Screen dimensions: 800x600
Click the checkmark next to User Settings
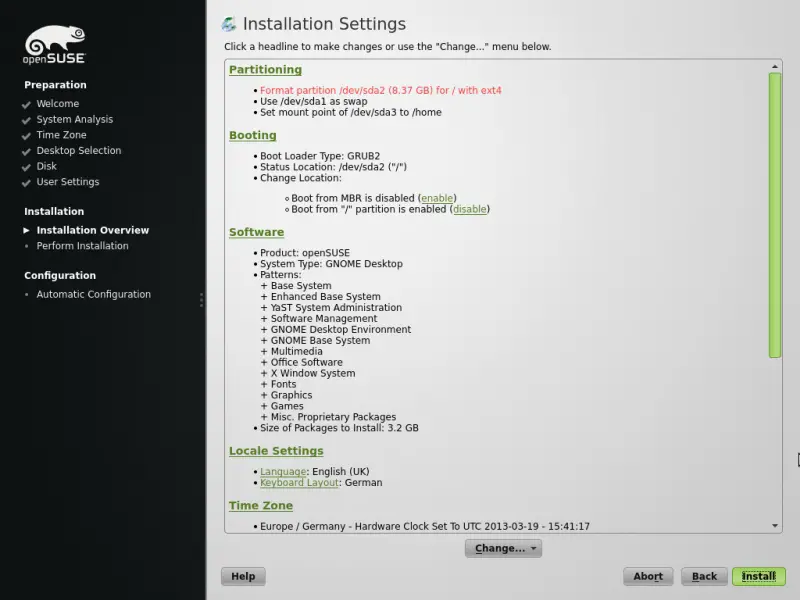click(x=27, y=183)
